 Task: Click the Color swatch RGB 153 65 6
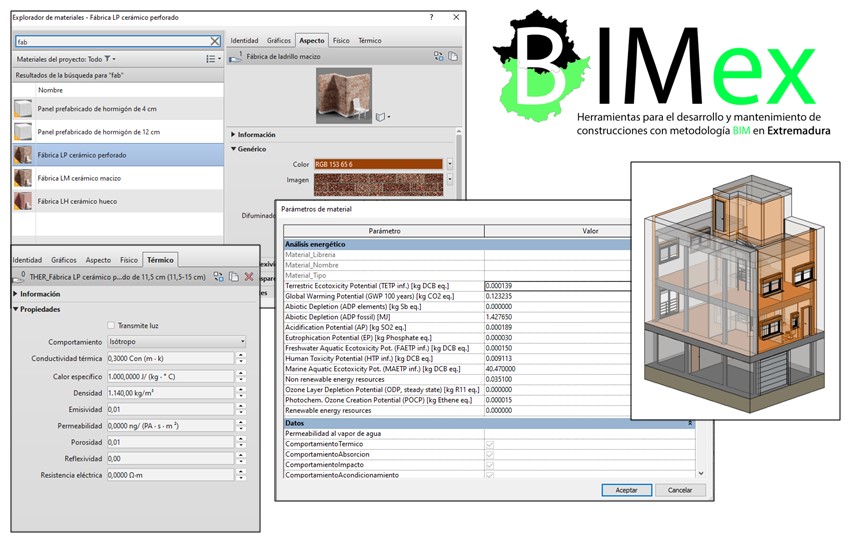pyautogui.click(x=378, y=164)
